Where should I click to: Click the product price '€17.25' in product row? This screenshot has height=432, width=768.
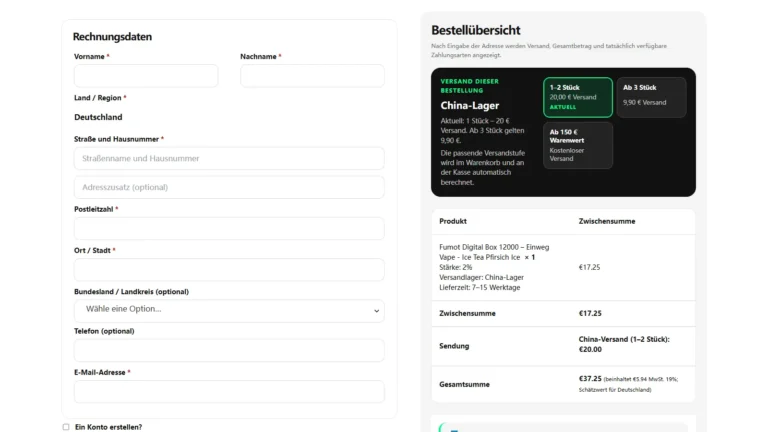coord(589,267)
